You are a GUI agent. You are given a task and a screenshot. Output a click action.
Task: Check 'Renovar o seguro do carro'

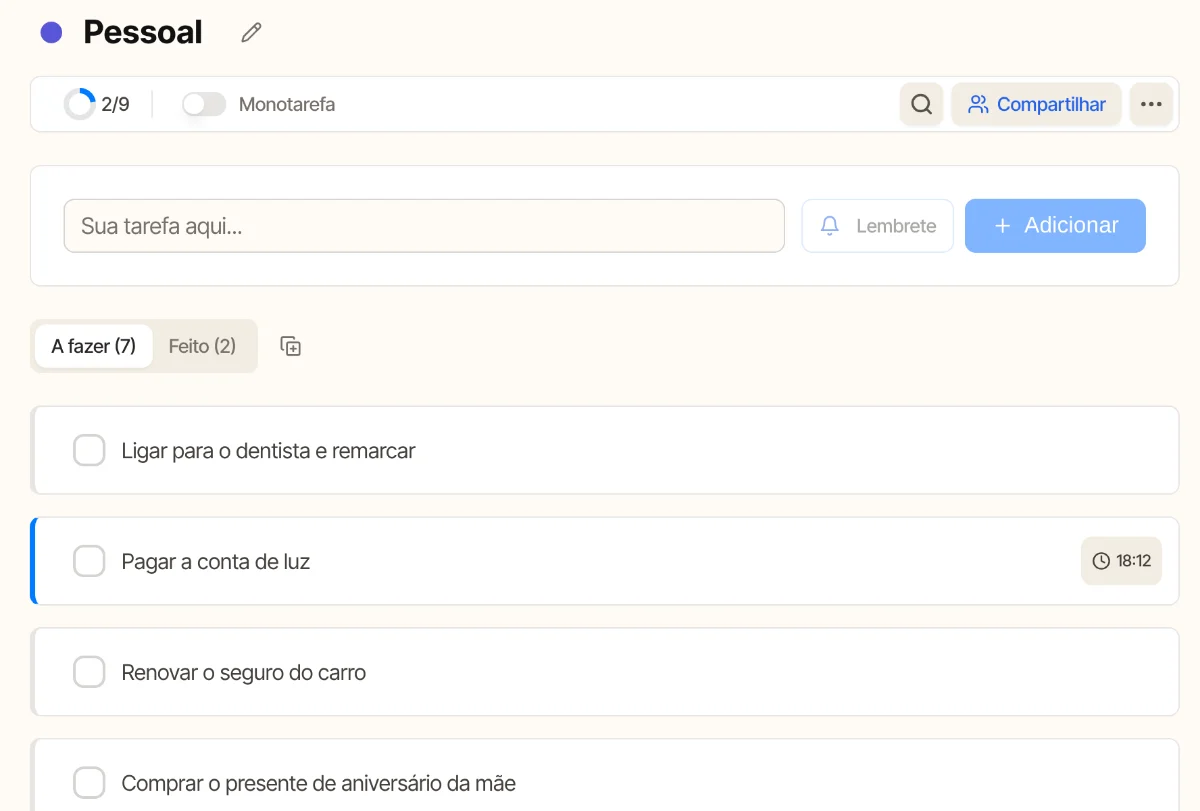[89, 672]
